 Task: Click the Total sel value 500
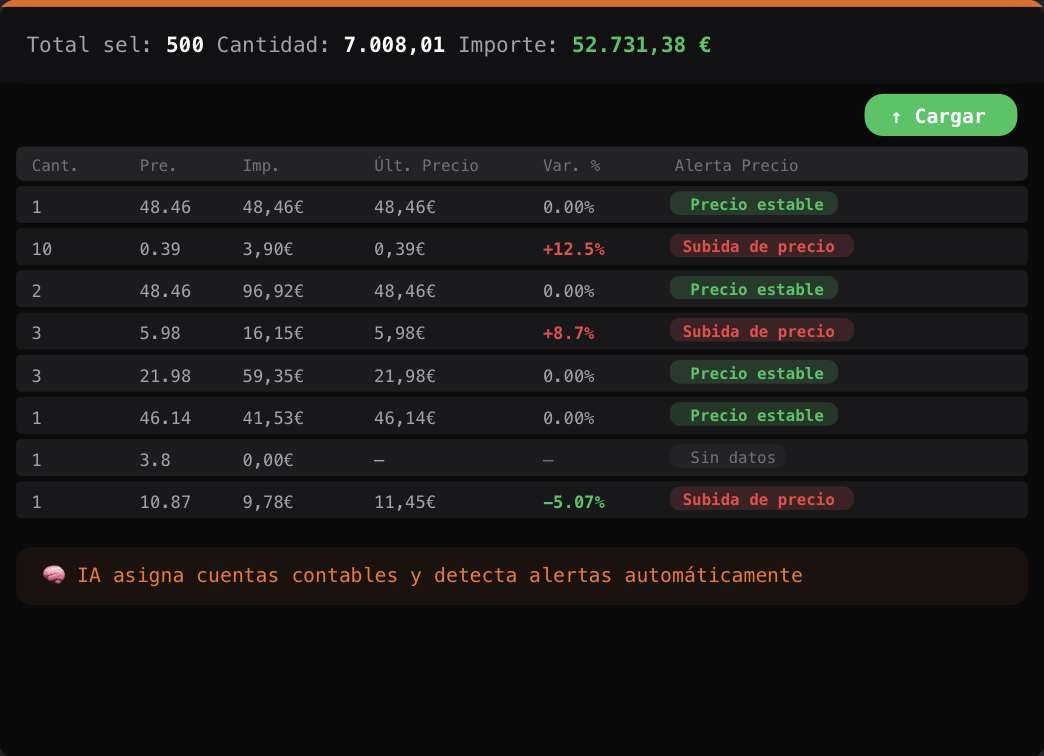point(184,45)
